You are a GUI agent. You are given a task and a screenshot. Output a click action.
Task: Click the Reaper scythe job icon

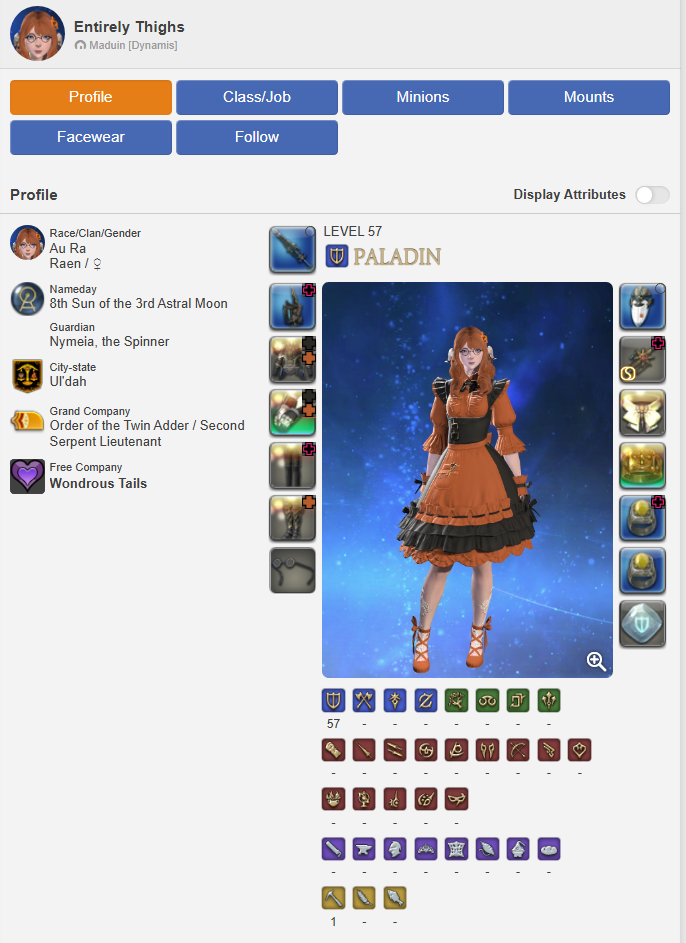(456, 750)
